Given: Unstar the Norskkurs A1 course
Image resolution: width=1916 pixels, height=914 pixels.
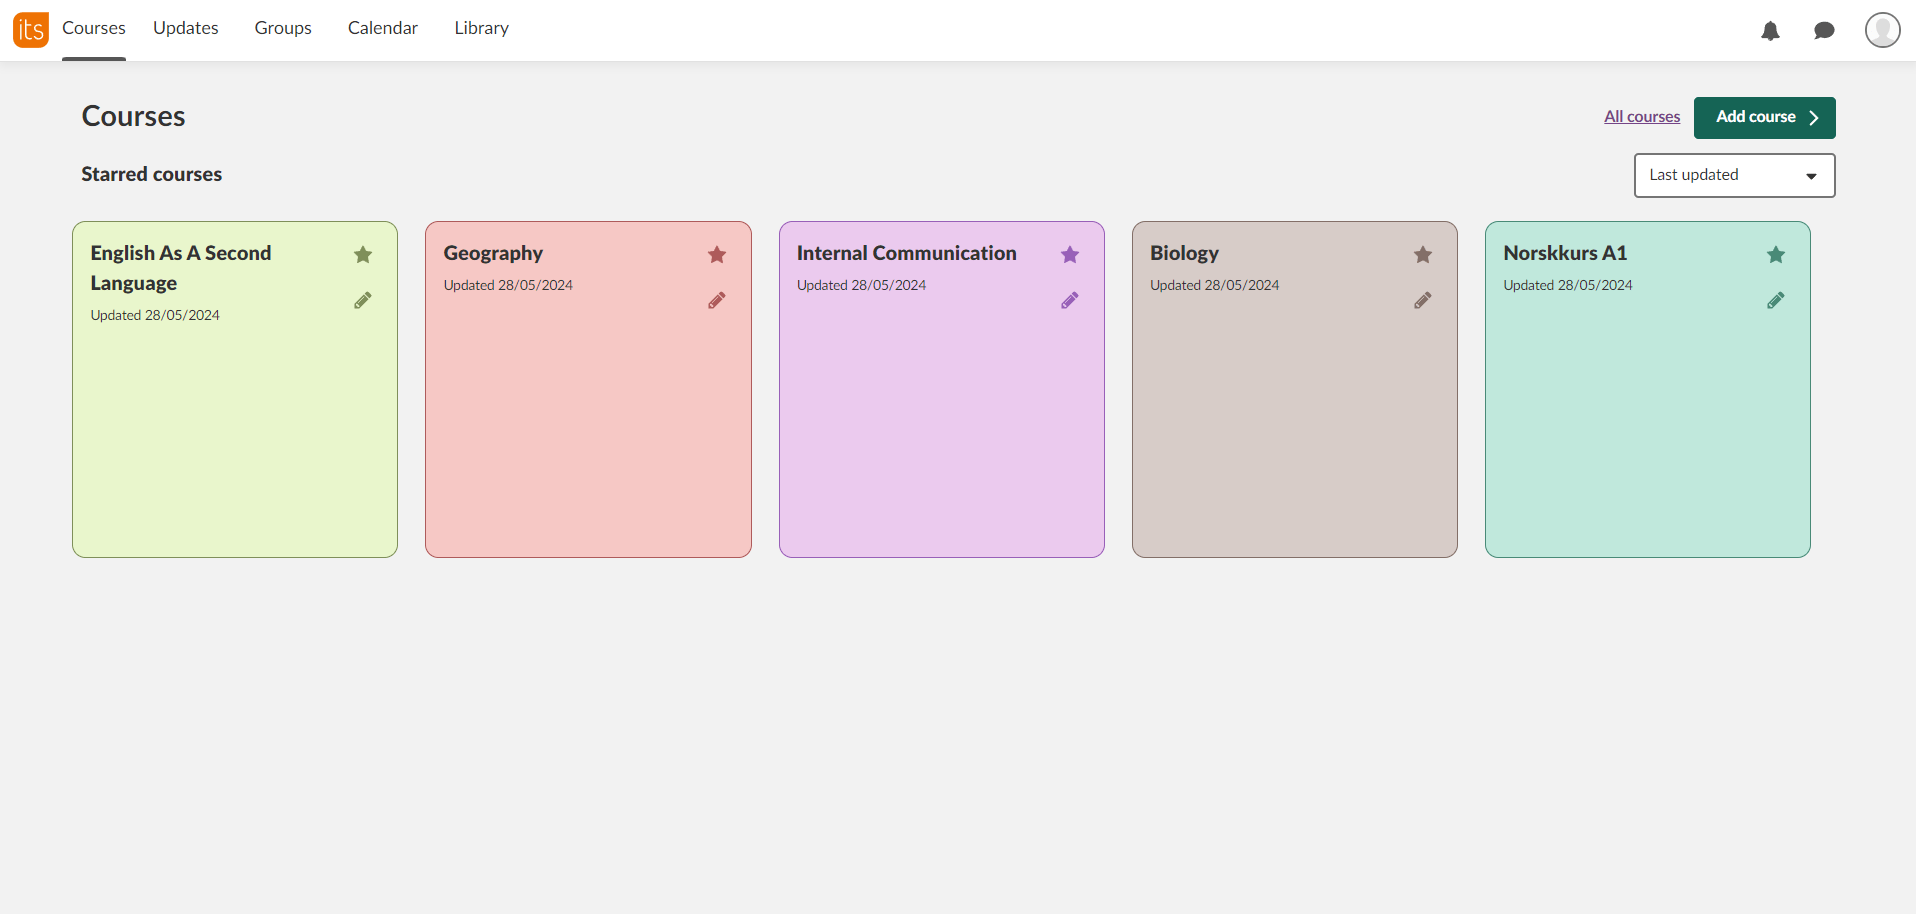Looking at the screenshot, I should (x=1777, y=255).
